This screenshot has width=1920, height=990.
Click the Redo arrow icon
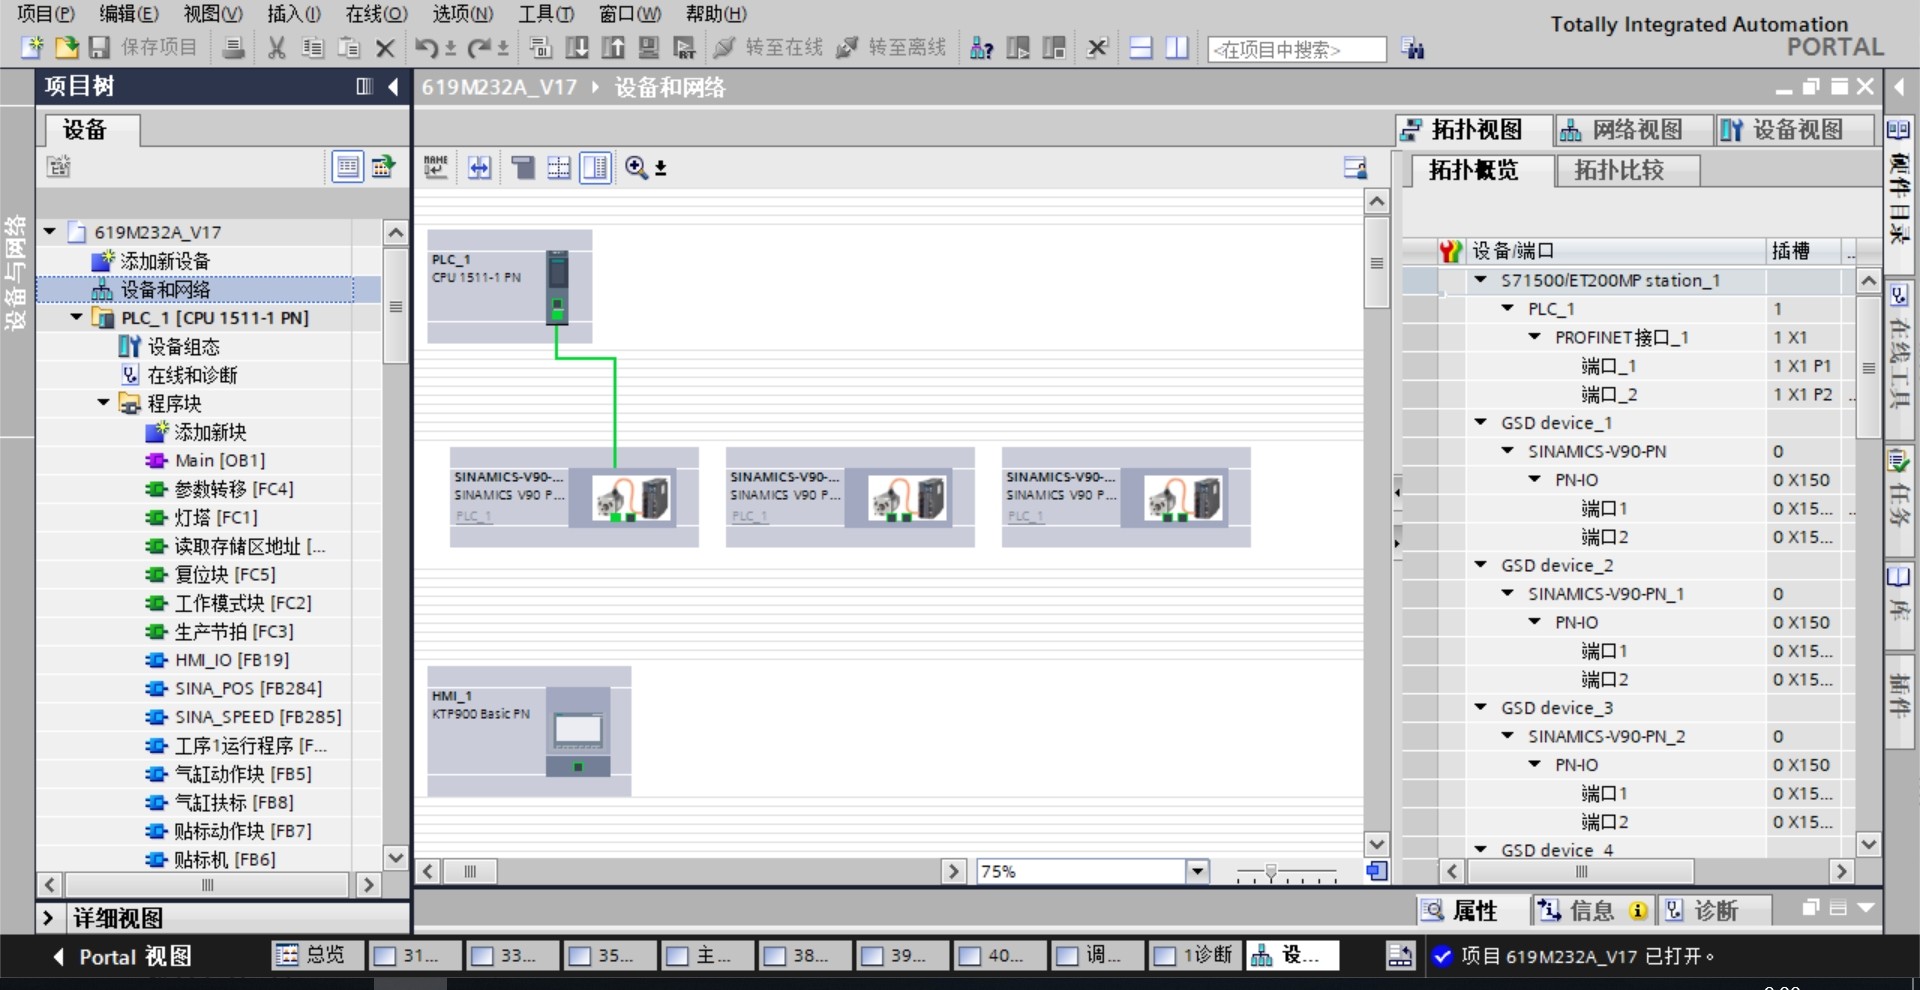pos(480,47)
